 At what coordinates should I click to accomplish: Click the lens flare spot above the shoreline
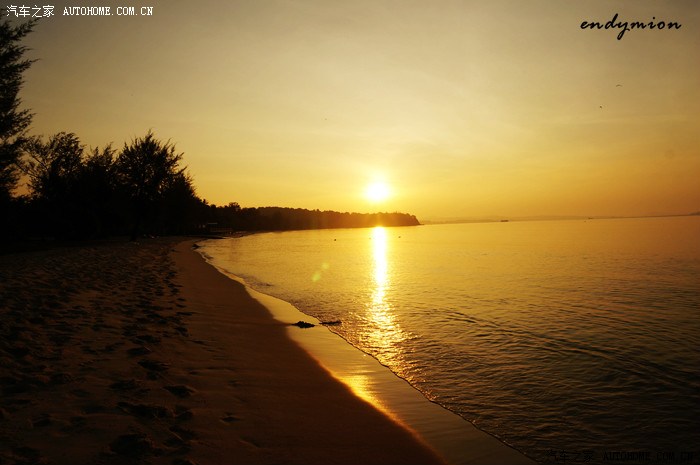pyautogui.click(x=319, y=272)
